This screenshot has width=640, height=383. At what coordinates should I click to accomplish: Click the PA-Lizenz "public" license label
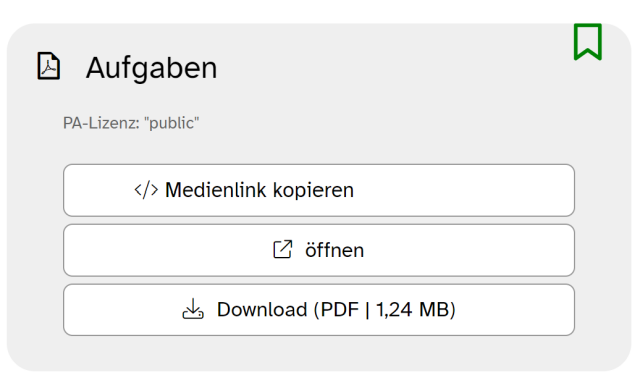(131, 123)
